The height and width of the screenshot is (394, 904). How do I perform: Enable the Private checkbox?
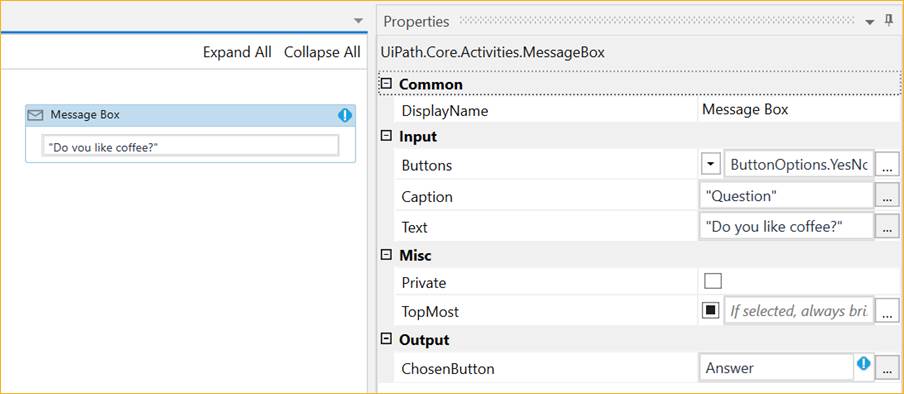click(713, 282)
